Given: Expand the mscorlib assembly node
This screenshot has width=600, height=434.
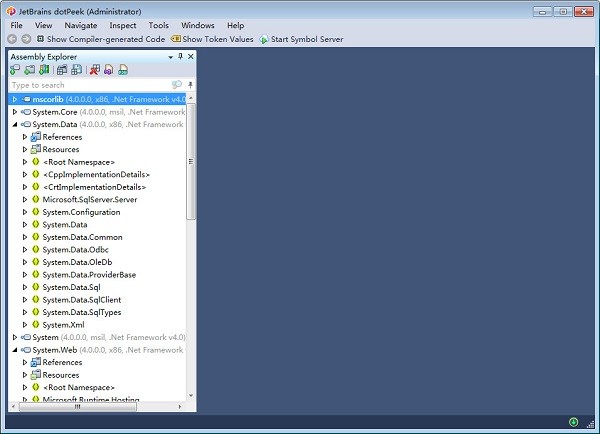Looking at the screenshot, I should tap(15, 99).
